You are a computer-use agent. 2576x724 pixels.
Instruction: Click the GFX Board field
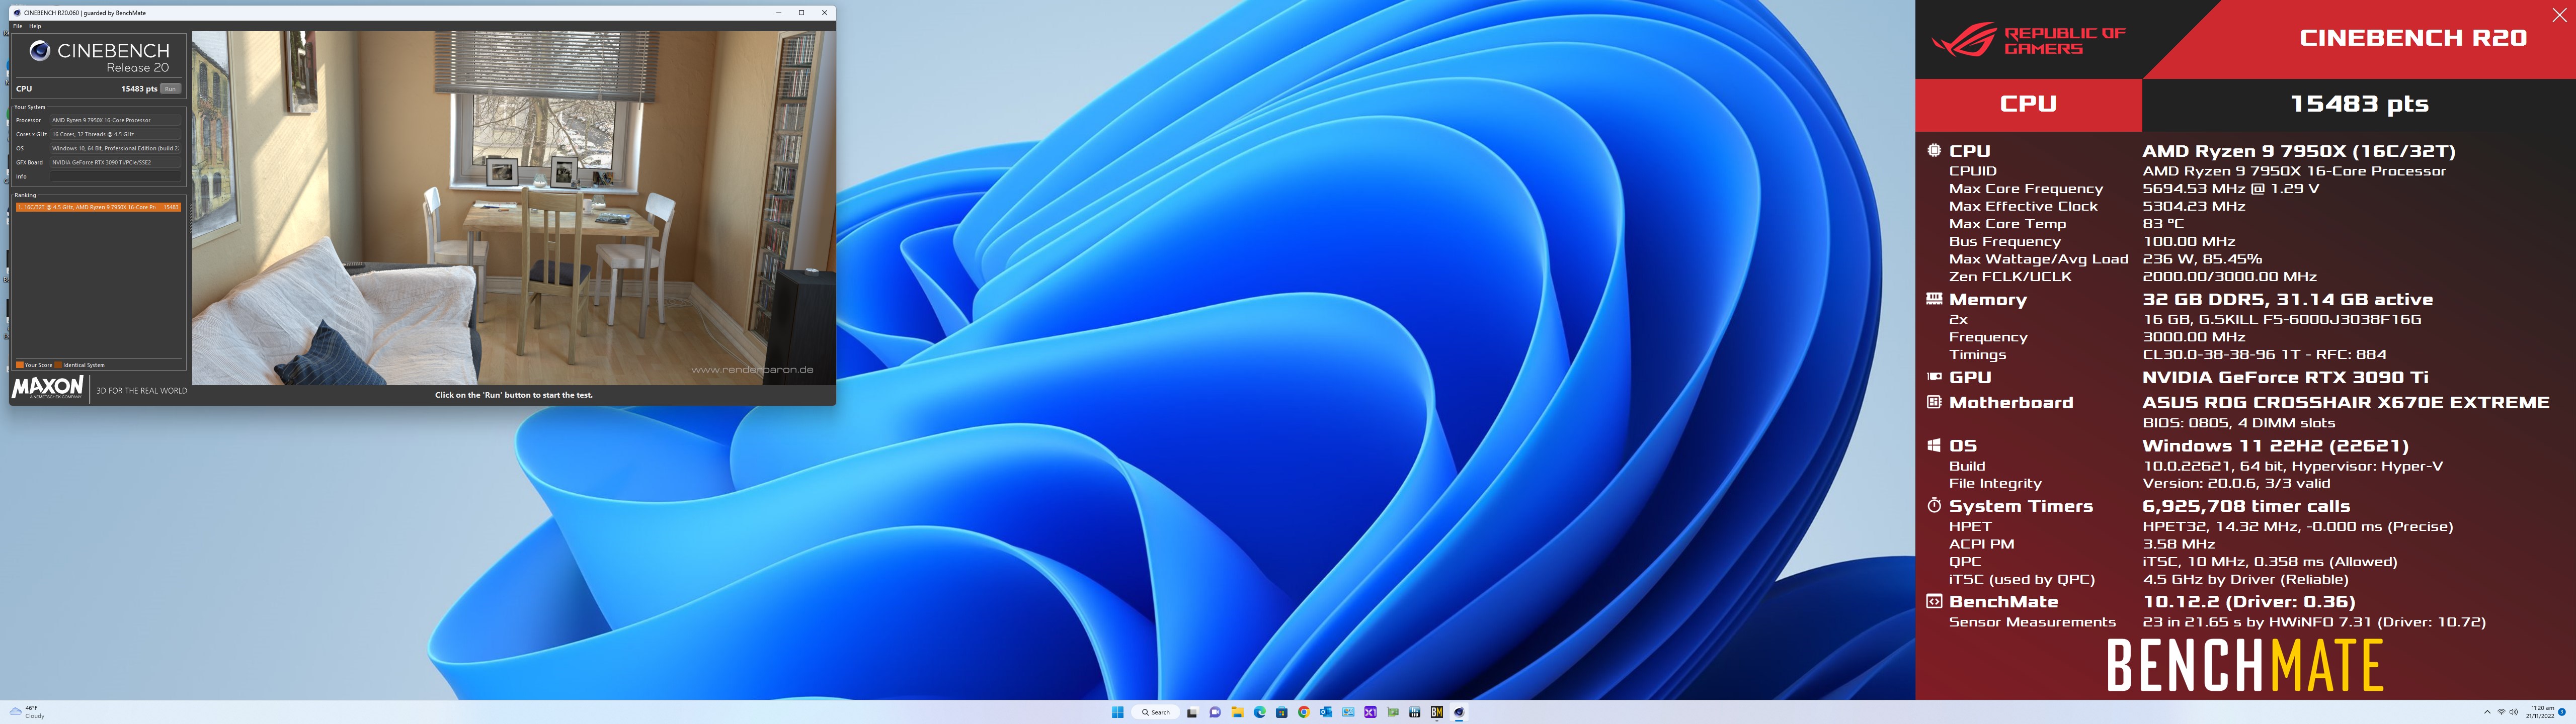pos(116,162)
